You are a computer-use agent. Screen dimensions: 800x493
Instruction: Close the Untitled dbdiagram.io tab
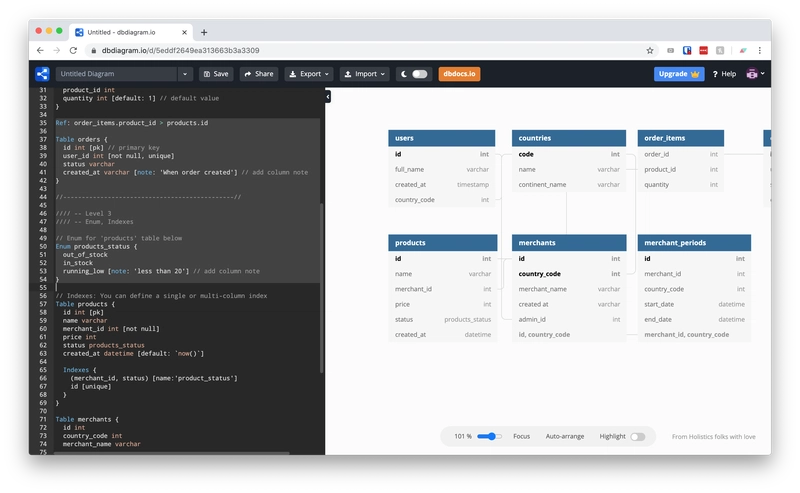(x=184, y=32)
